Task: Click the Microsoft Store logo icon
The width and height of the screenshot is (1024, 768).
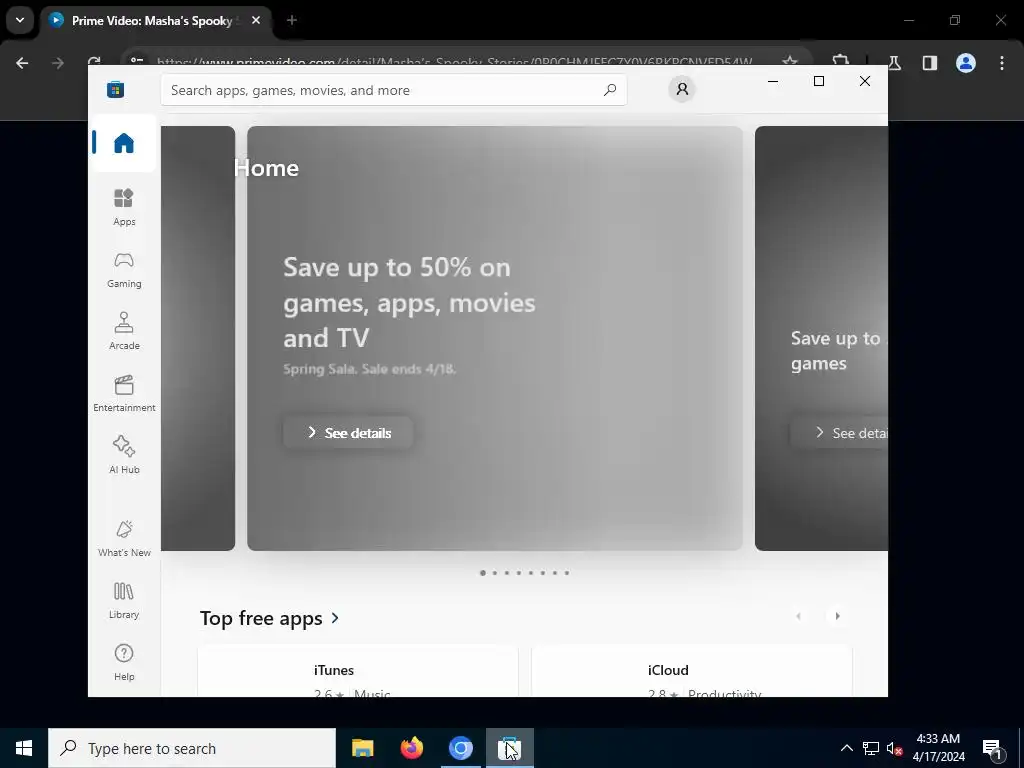Action: (x=115, y=89)
